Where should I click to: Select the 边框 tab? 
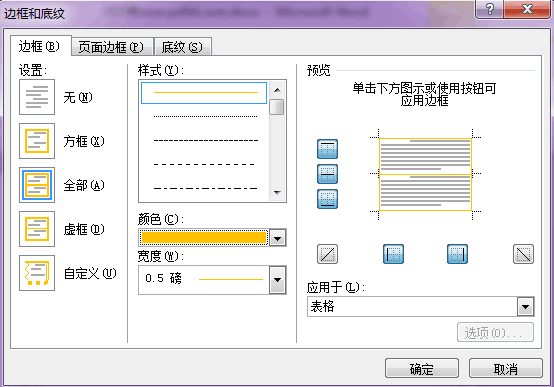(x=40, y=46)
